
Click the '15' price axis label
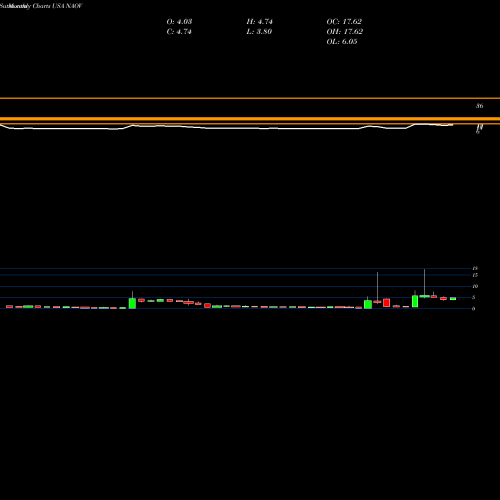[475, 275]
